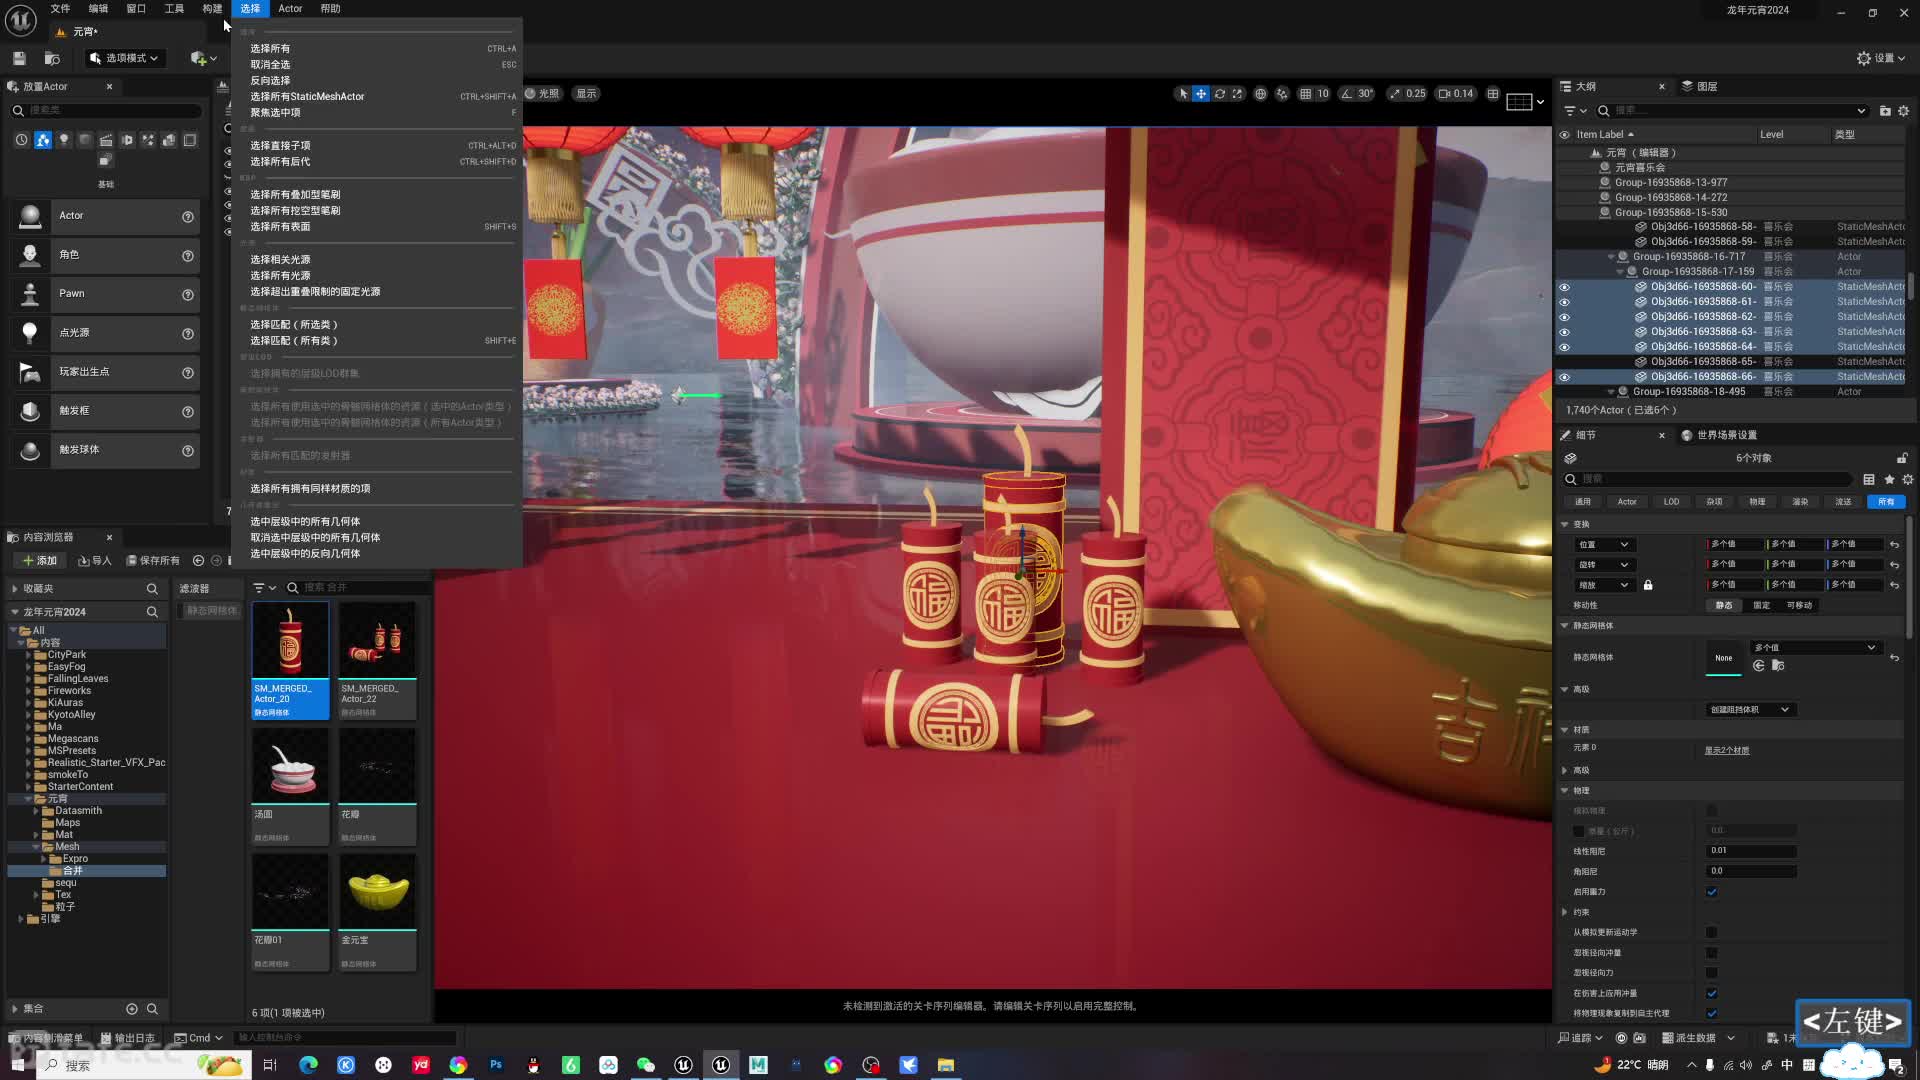Viewport: 1920px width, 1080px height.
Task: Open camera speed setting 0.14
Action: [1456, 94]
